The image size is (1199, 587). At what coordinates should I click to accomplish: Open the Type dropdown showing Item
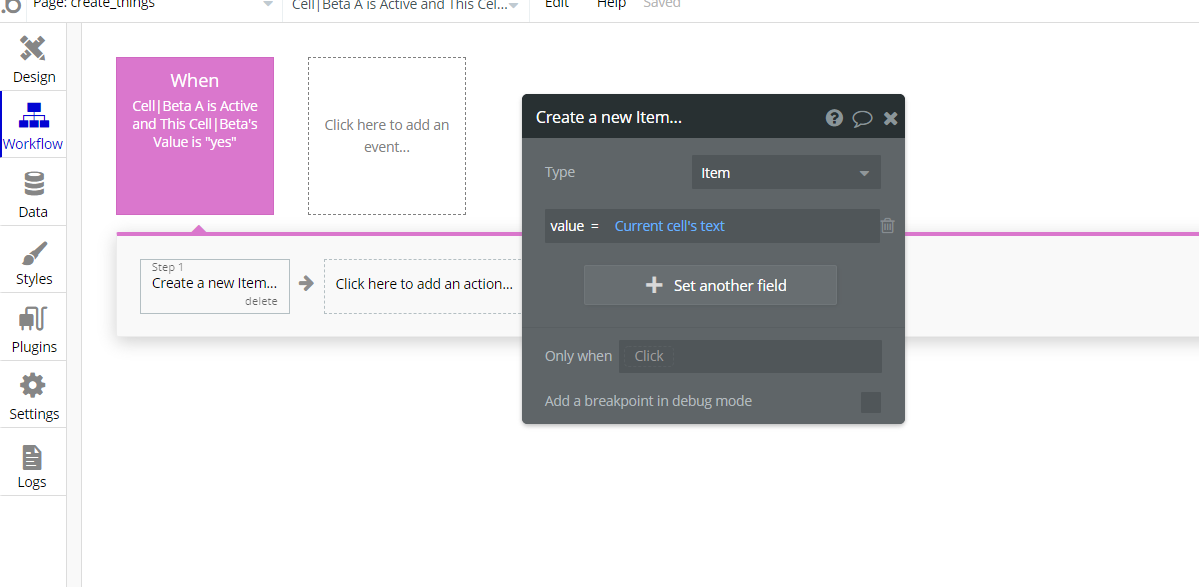click(786, 173)
